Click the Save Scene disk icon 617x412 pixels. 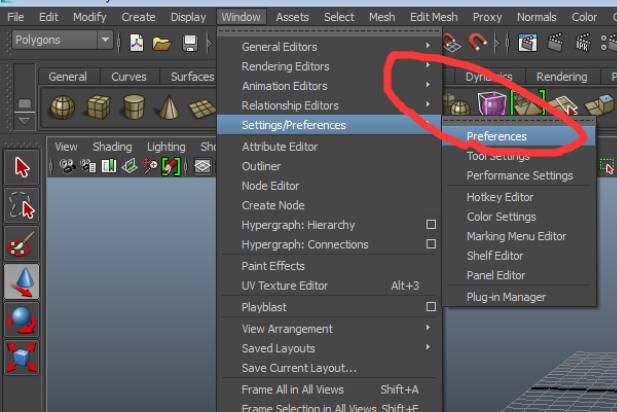tap(190, 43)
